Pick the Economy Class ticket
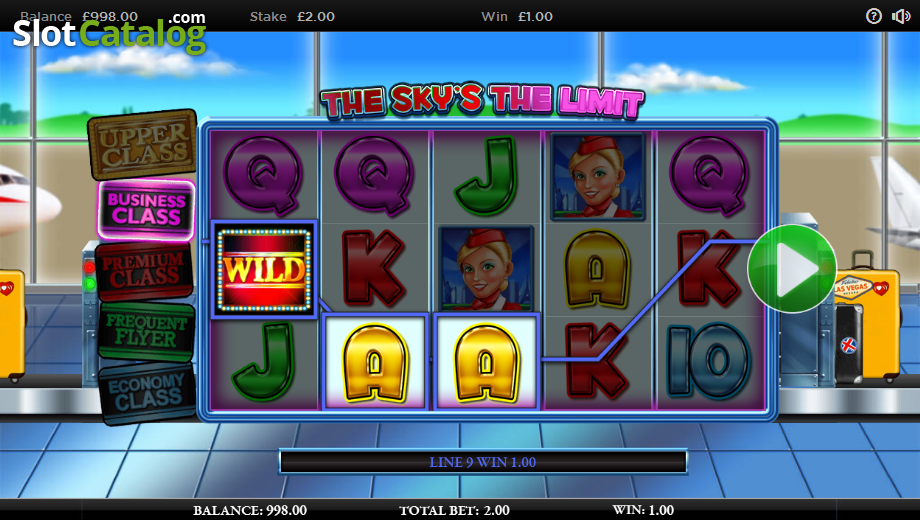The height and width of the screenshot is (520, 920). (147, 392)
